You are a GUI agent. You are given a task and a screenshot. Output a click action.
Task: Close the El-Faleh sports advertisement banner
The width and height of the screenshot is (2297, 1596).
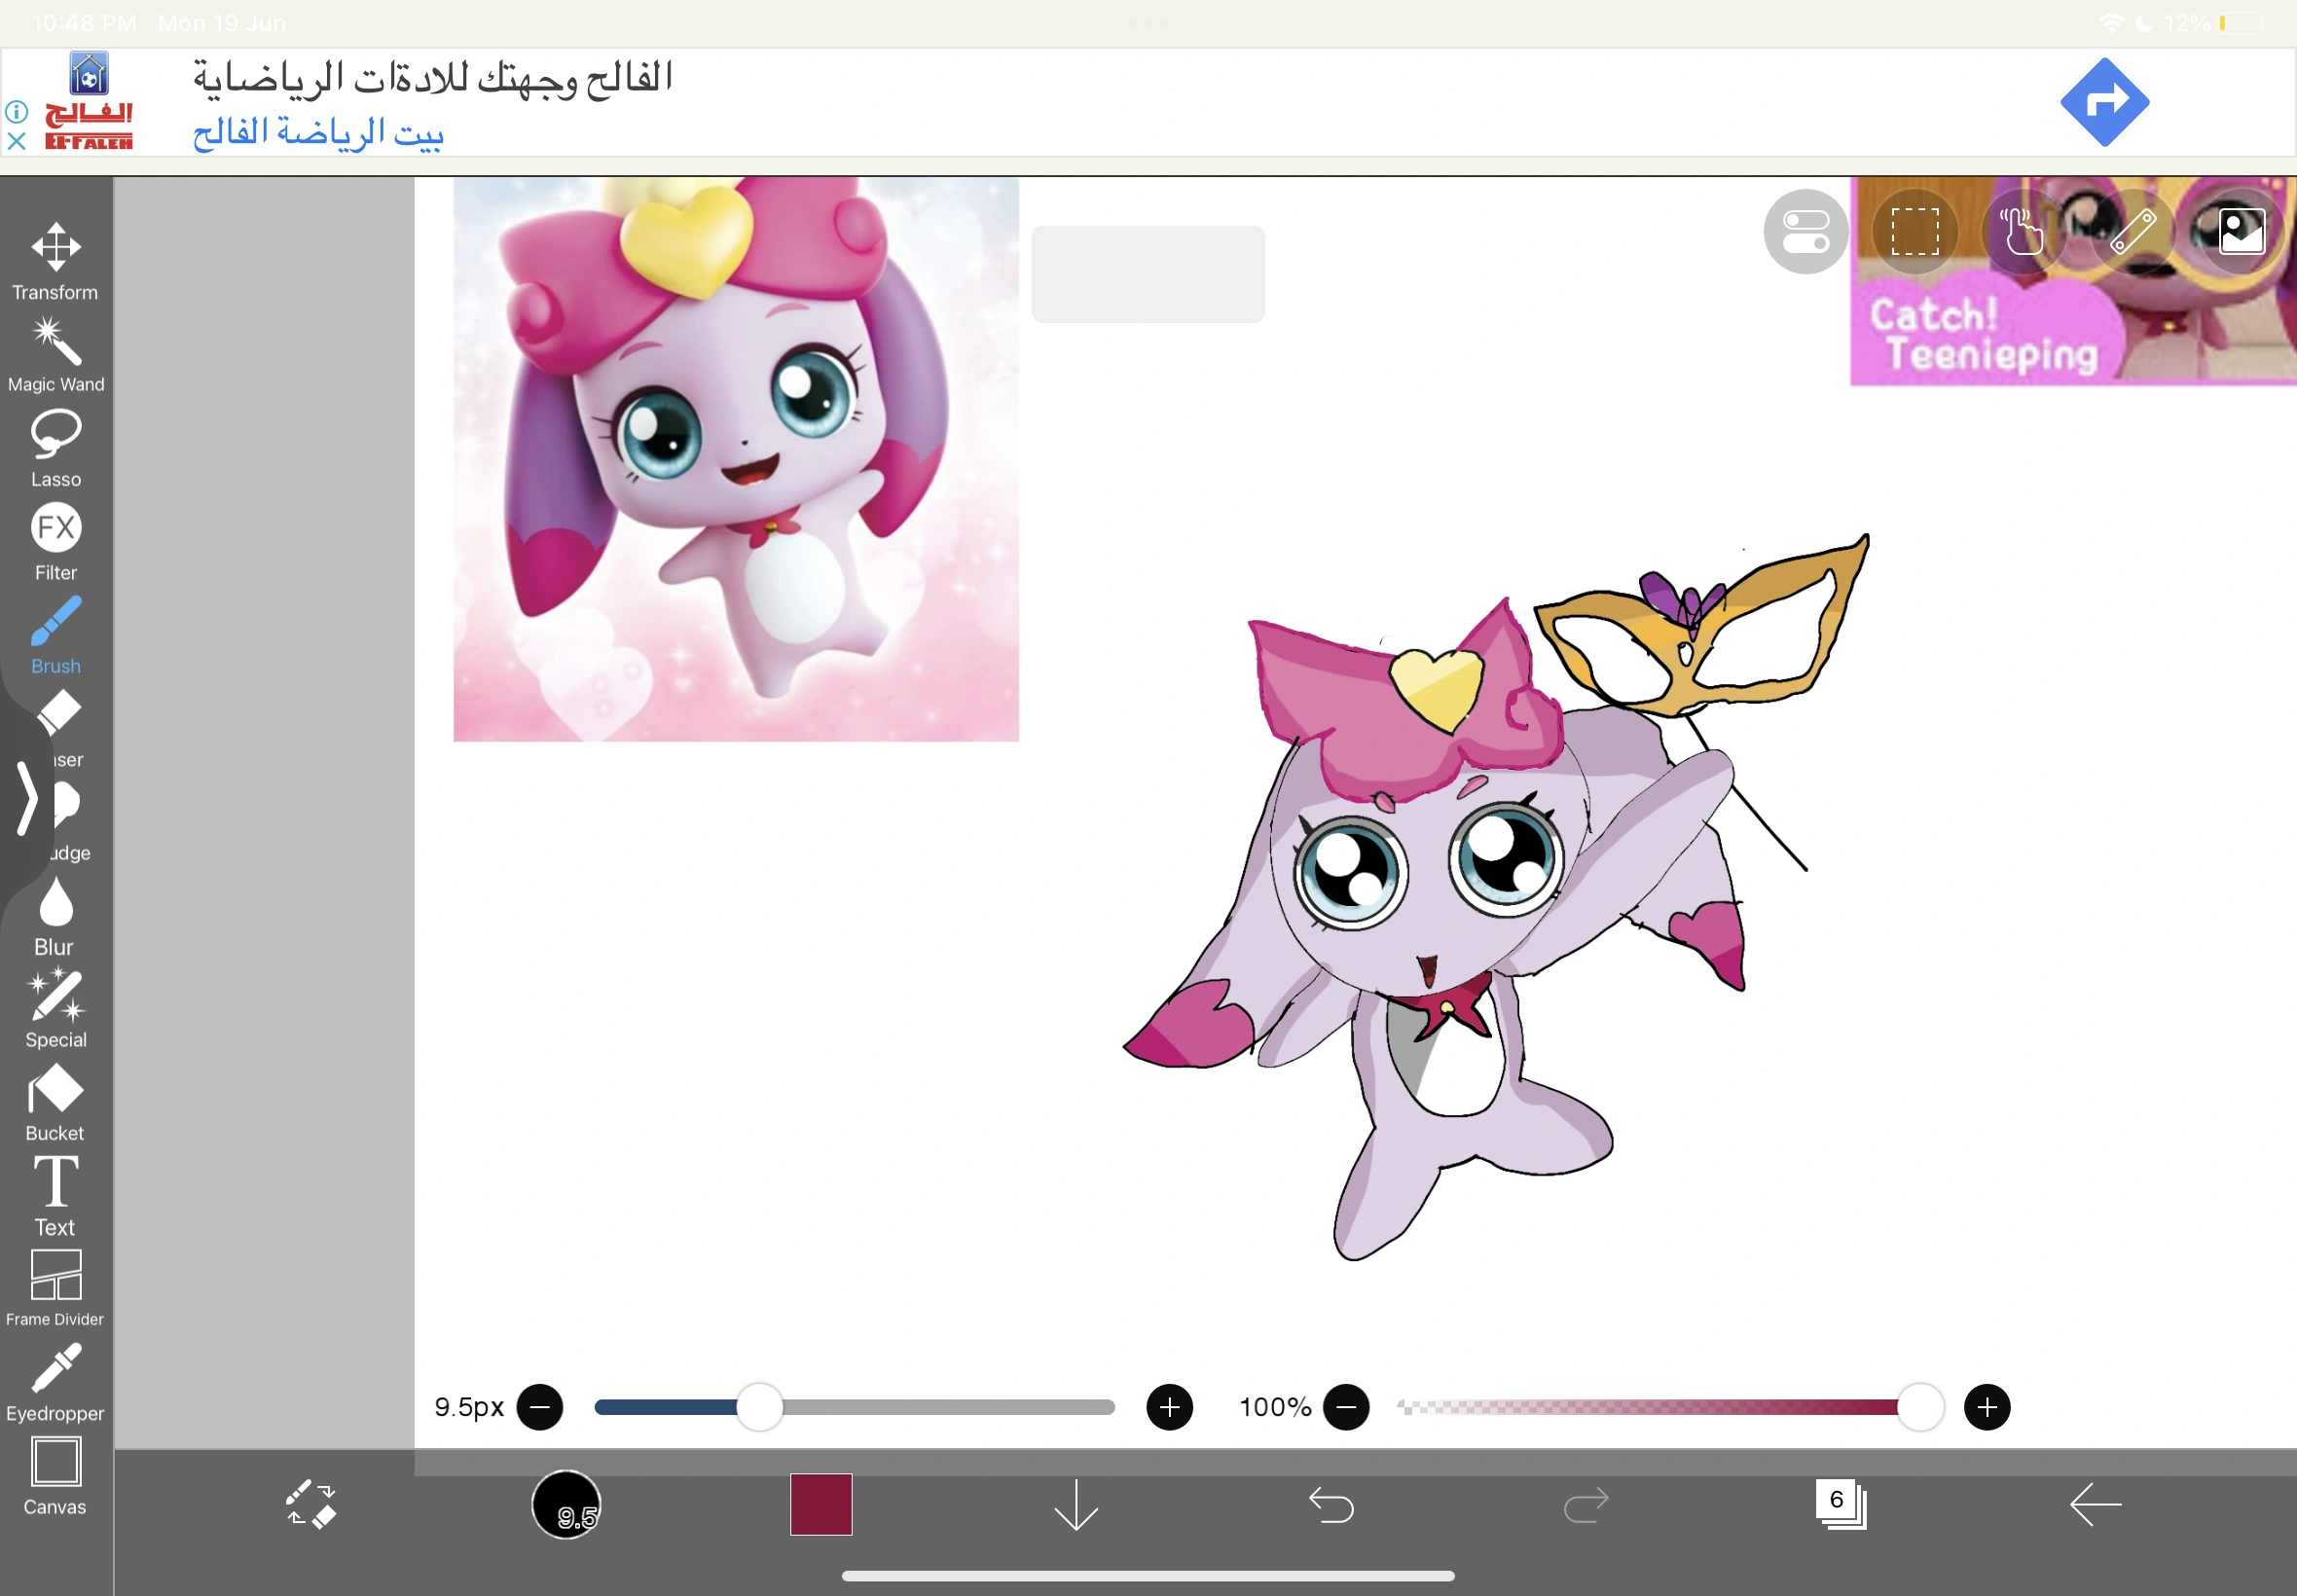[x=16, y=143]
